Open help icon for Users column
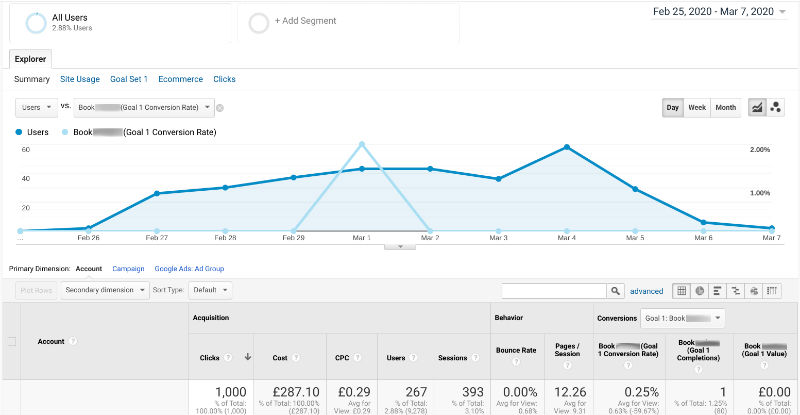 coord(413,357)
